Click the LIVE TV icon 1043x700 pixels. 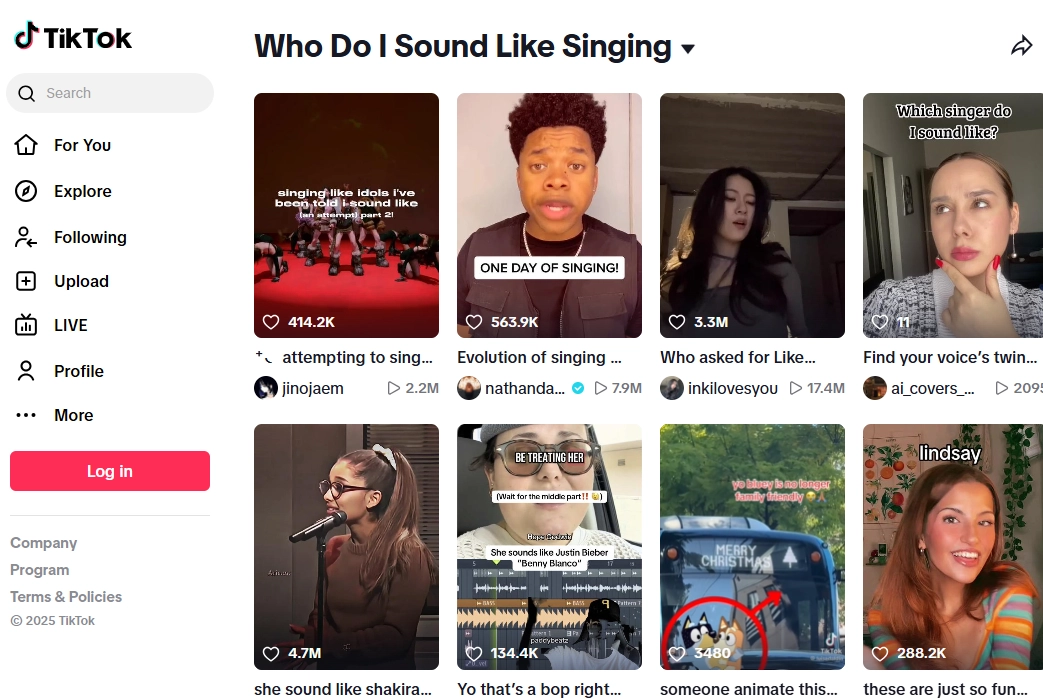pyautogui.click(x=26, y=325)
